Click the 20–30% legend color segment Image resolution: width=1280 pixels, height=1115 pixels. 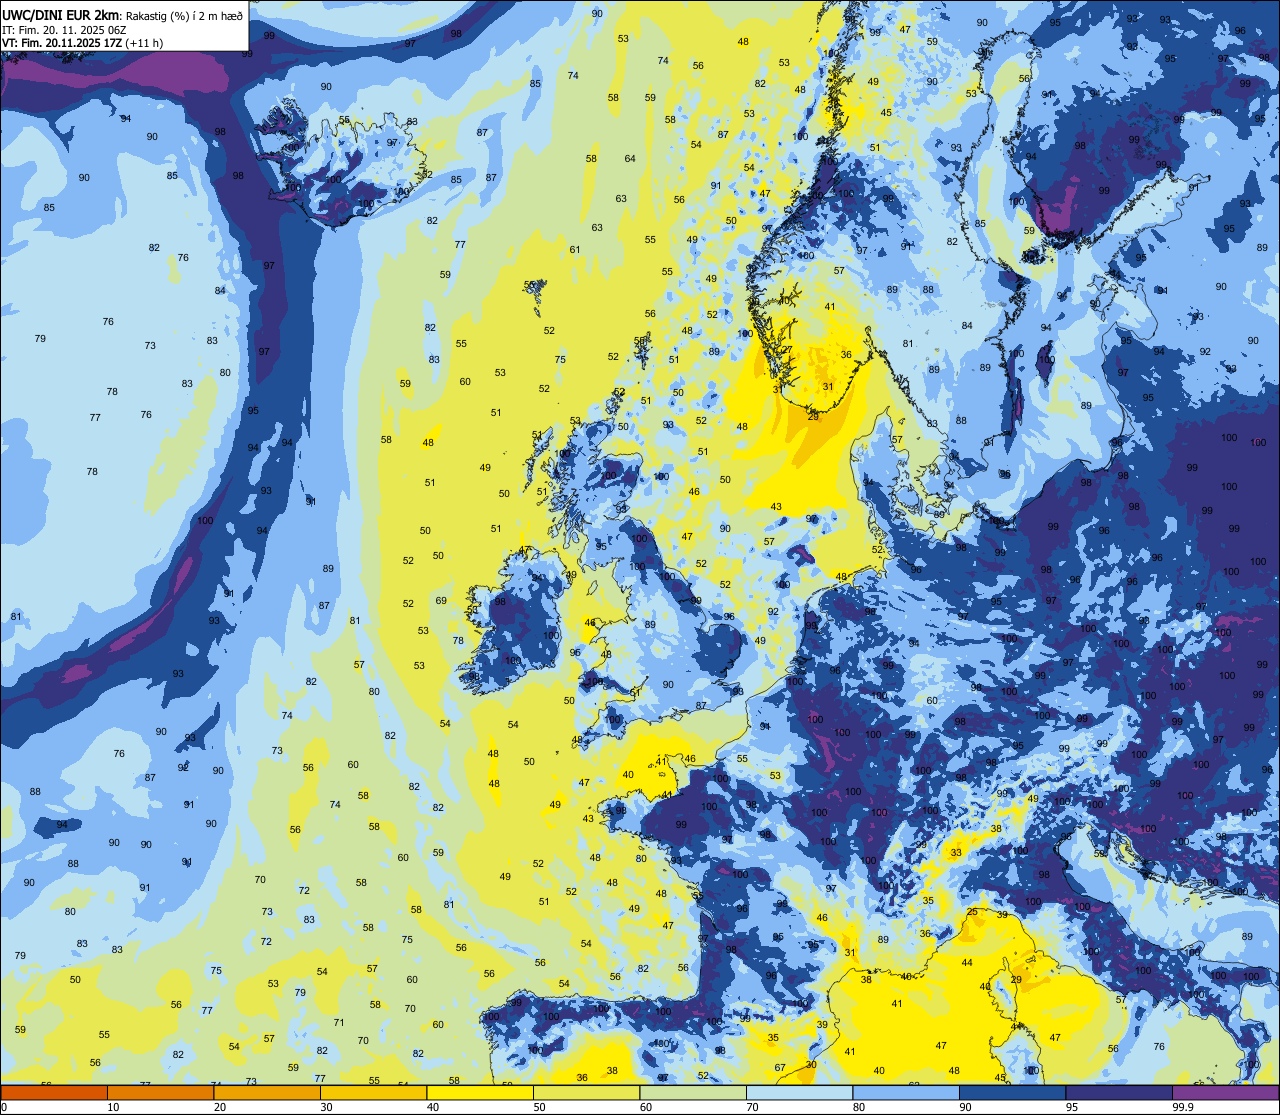[x=267, y=1093]
